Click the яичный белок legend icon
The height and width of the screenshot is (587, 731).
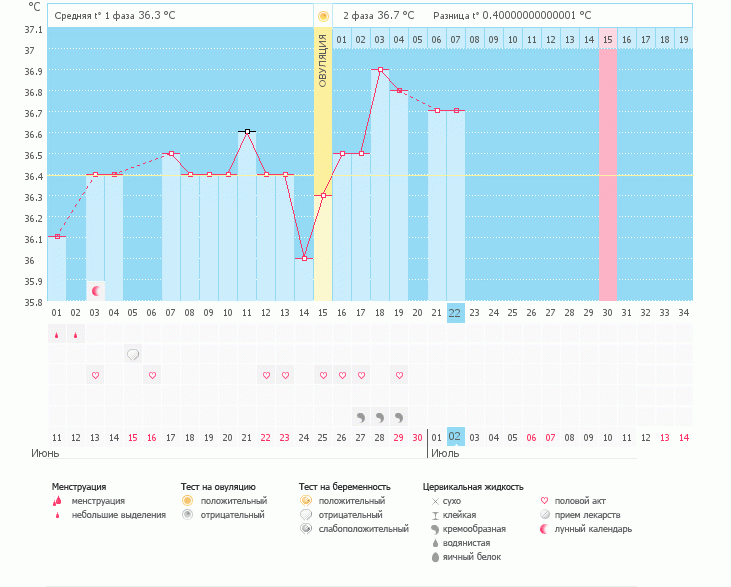click(435, 556)
